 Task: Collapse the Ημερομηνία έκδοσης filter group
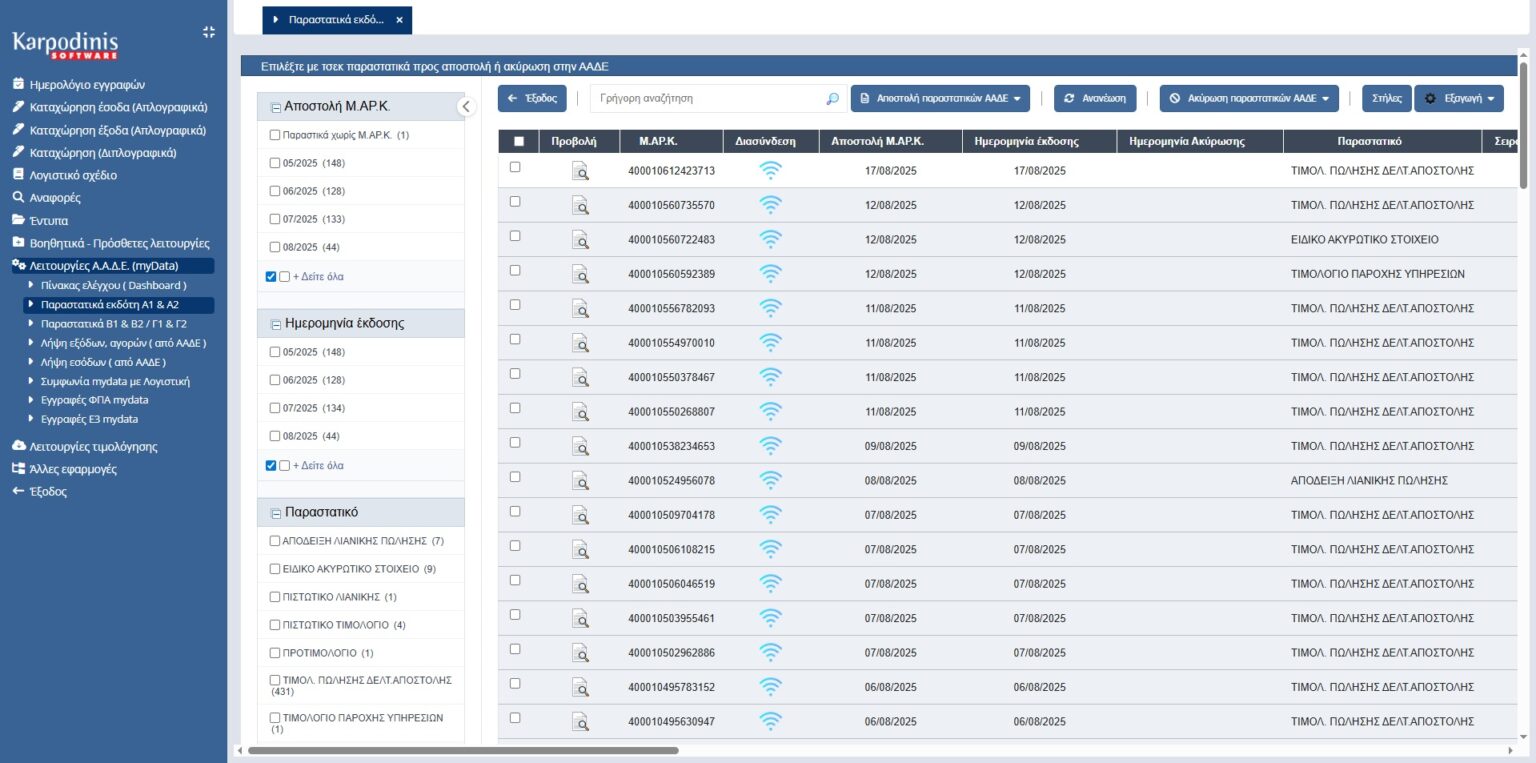coord(276,324)
